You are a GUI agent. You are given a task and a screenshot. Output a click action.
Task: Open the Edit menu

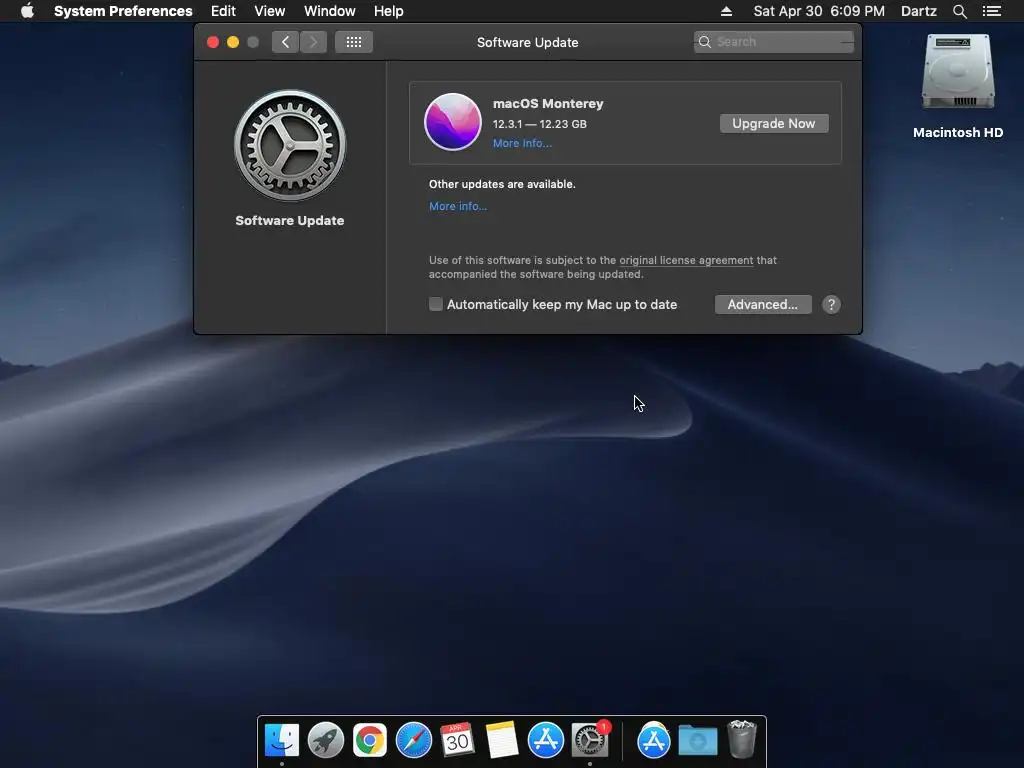click(x=223, y=11)
